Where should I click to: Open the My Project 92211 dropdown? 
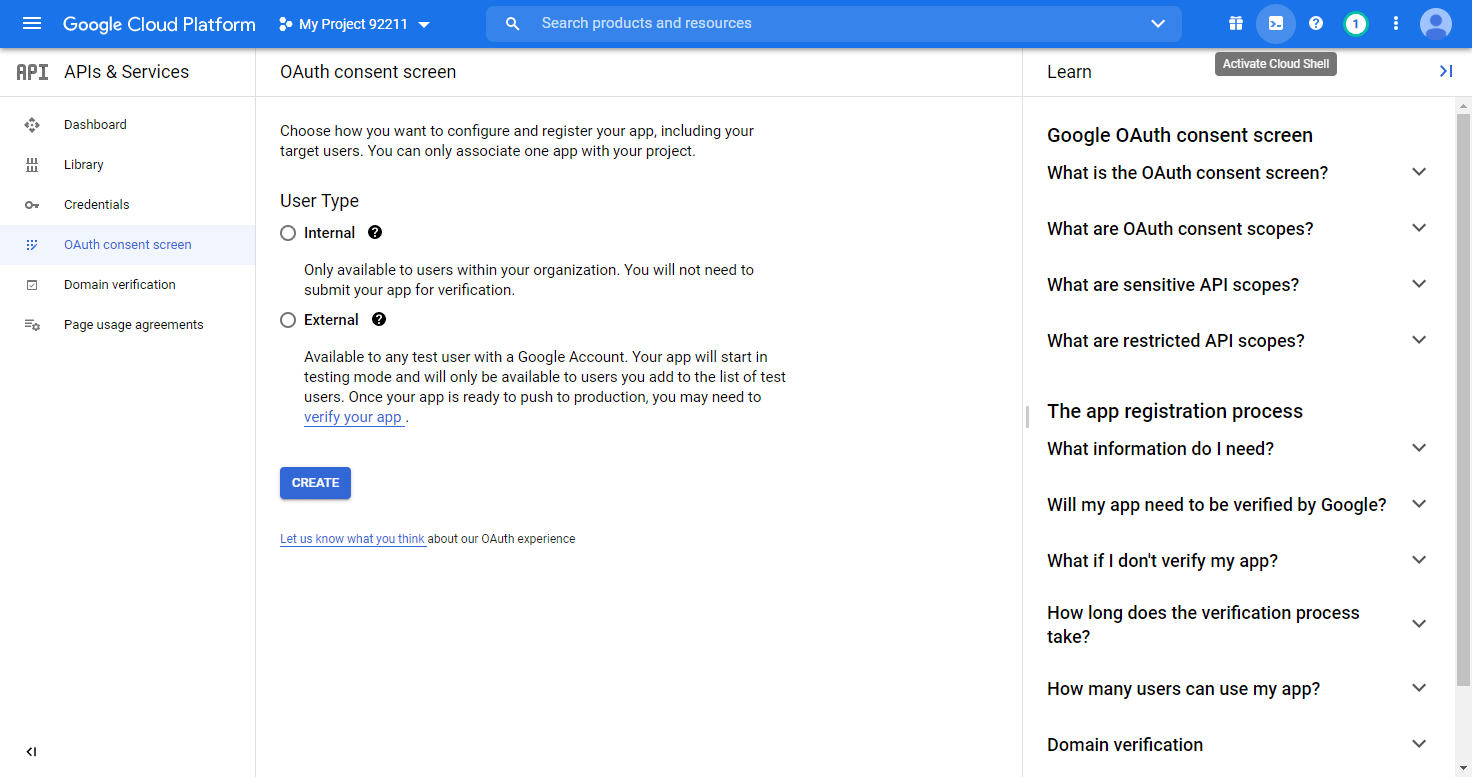354,24
